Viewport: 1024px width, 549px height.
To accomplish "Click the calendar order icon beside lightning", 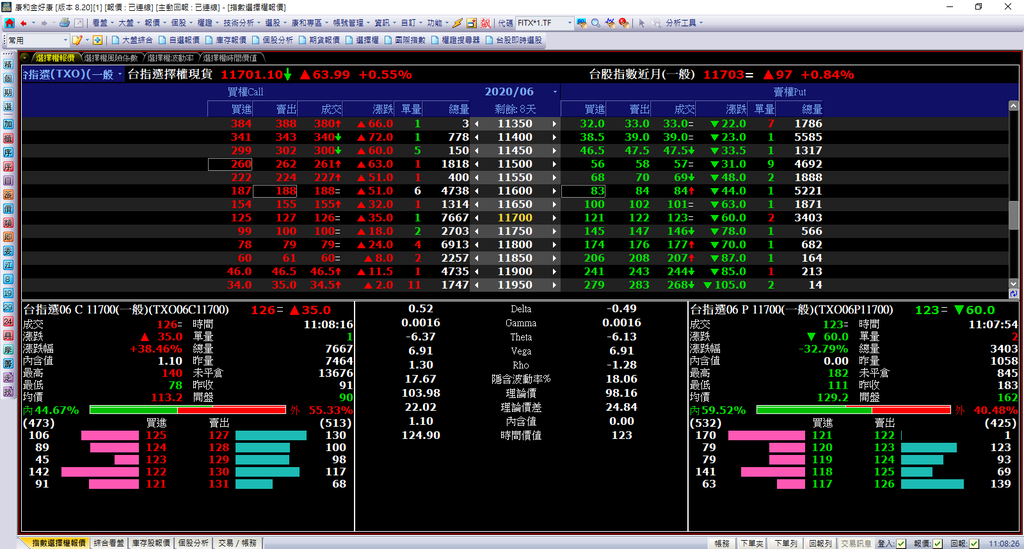I will (472, 23).
